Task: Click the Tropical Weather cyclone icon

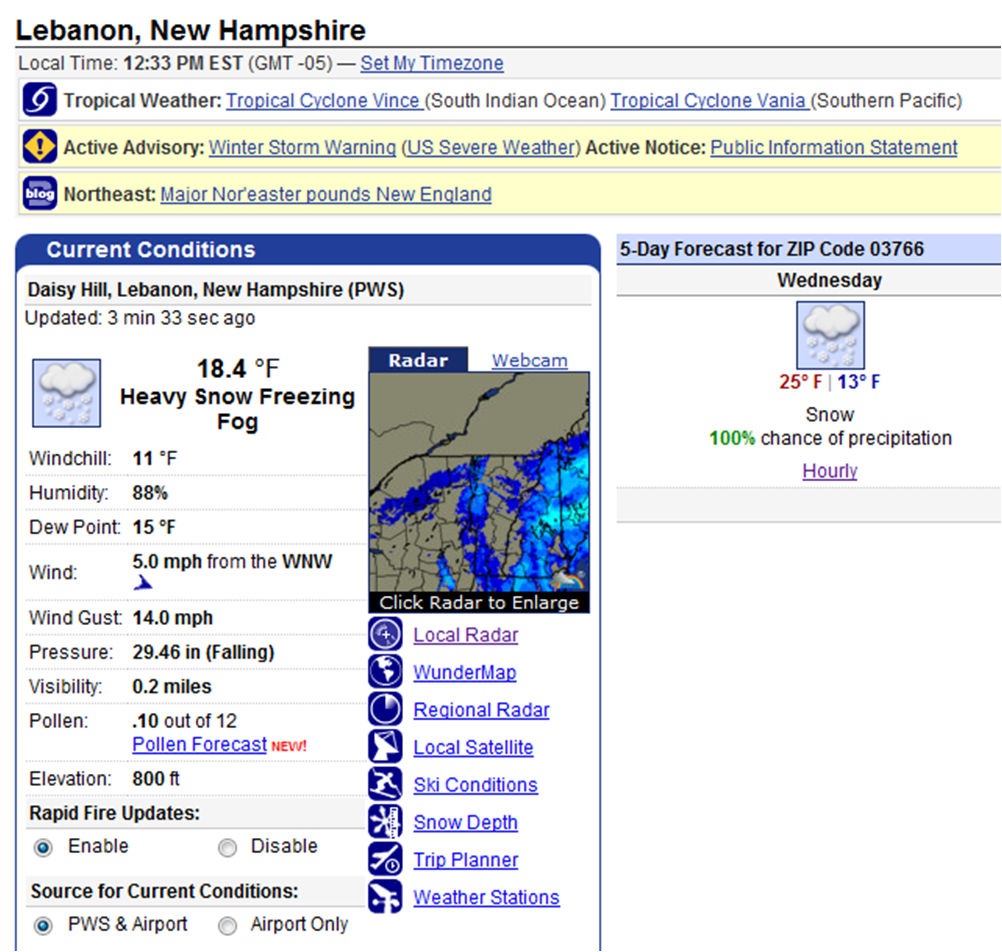Action: pyautogui.click(x=40, y=100)
